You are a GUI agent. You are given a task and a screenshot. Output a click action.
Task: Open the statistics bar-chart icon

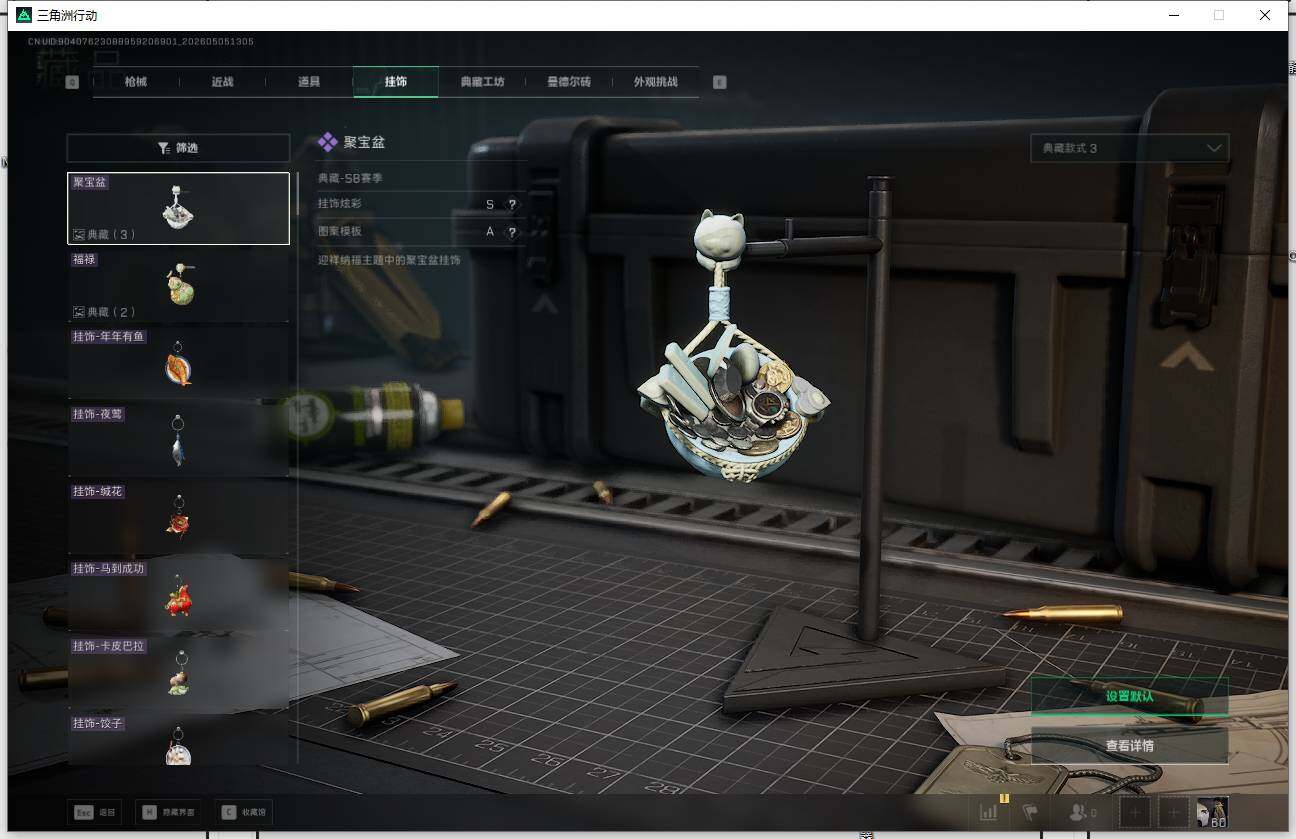[990, 813]
